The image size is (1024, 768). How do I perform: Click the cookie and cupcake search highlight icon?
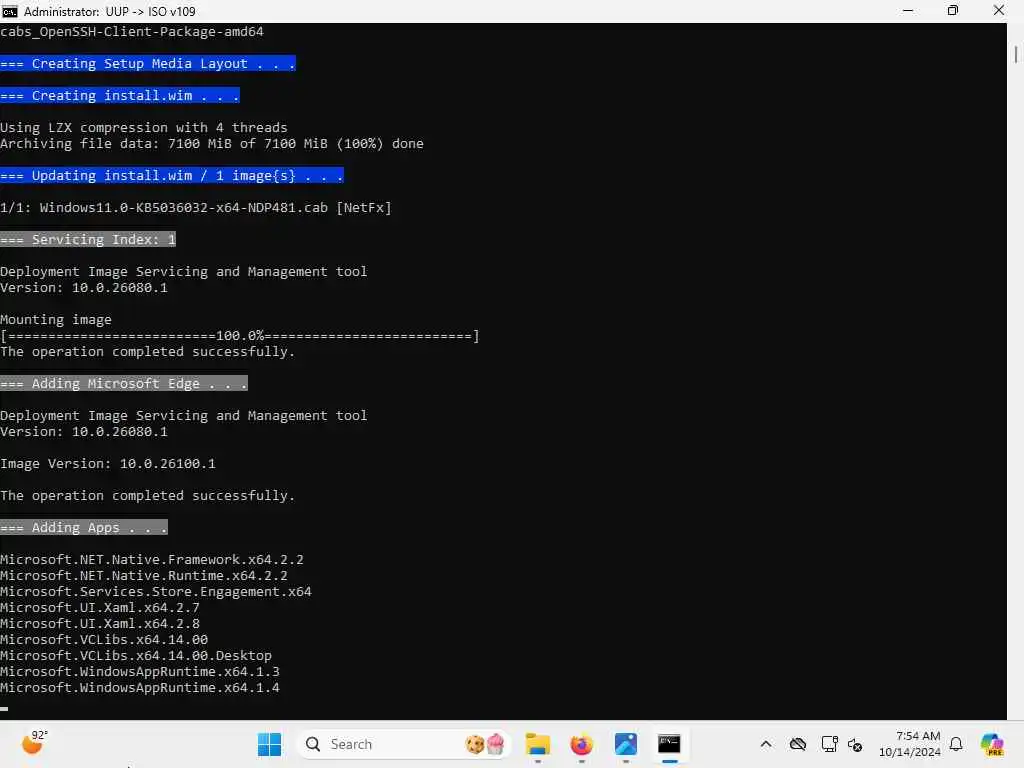[485, 744]
